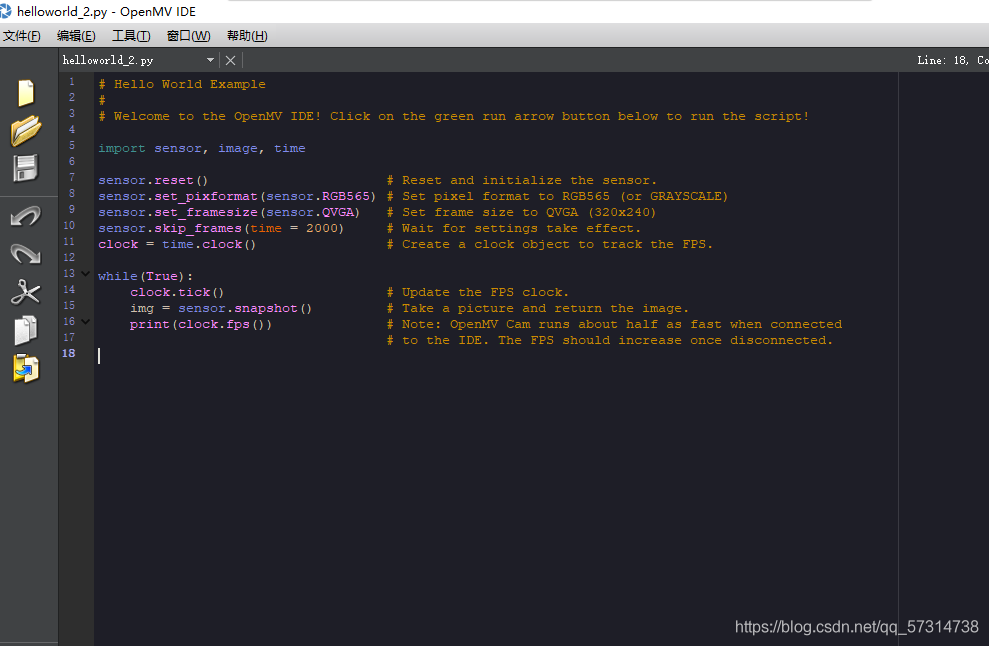The image size is (989, 646).
Task: Close the helloworld_2.py document with X
Action: 230,61
